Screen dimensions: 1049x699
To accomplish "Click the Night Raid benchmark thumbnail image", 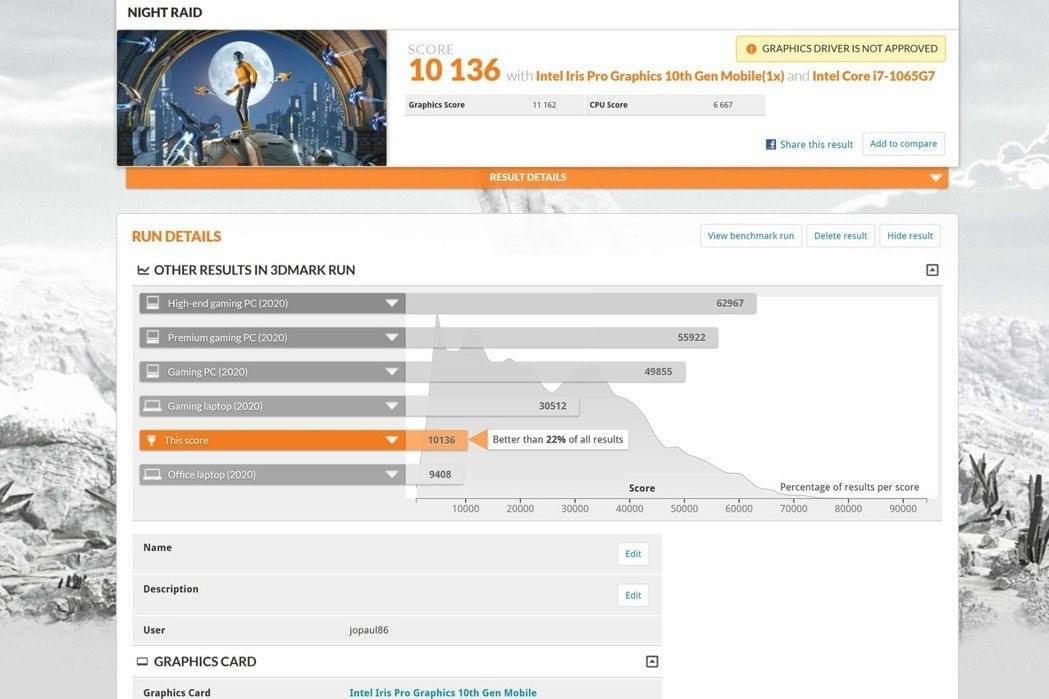I will click(252, 98).
